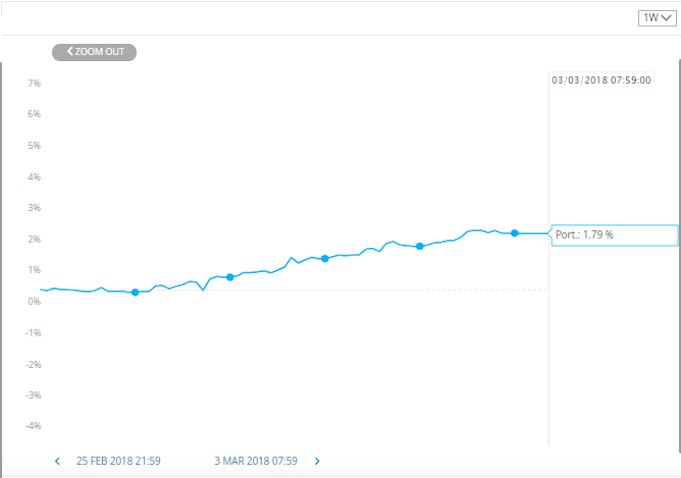Click the right-side vertical scrollbar
The image size is (681, 478).
point(679,256)
